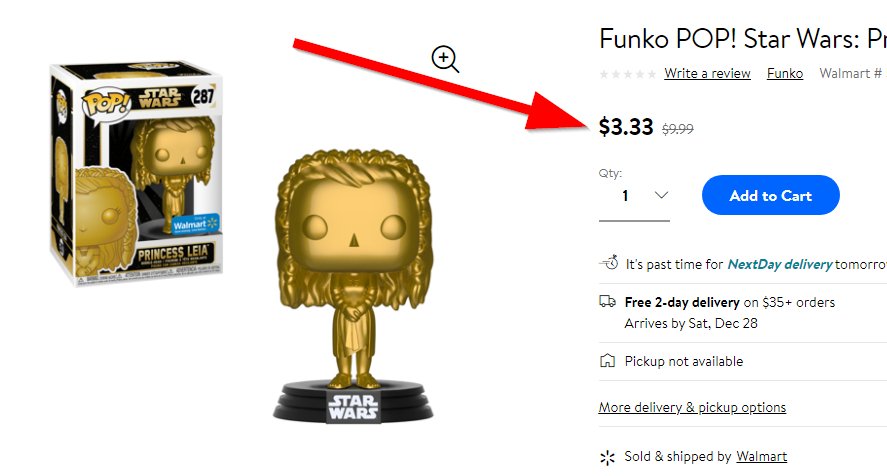
Task: Click the NextDay delivery stopwatch icon
Action: tap(609, 263)
